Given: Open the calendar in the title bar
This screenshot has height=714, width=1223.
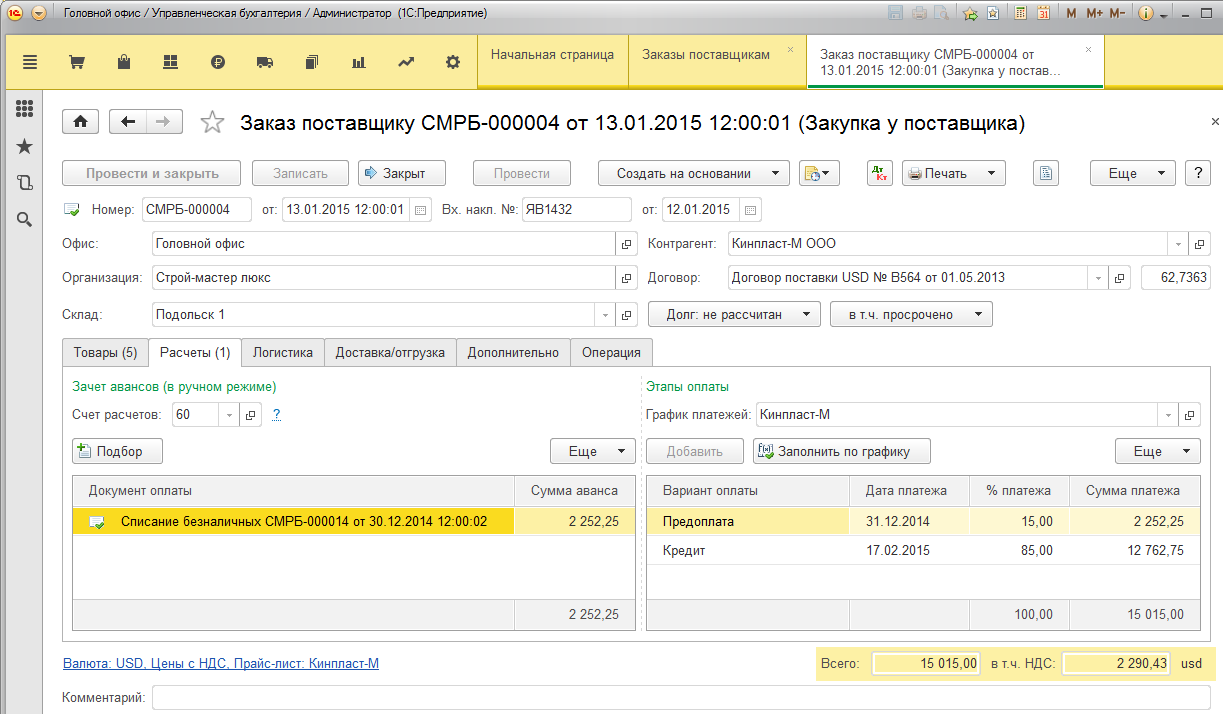Looking at the screenshot, I should [1043, 14].
